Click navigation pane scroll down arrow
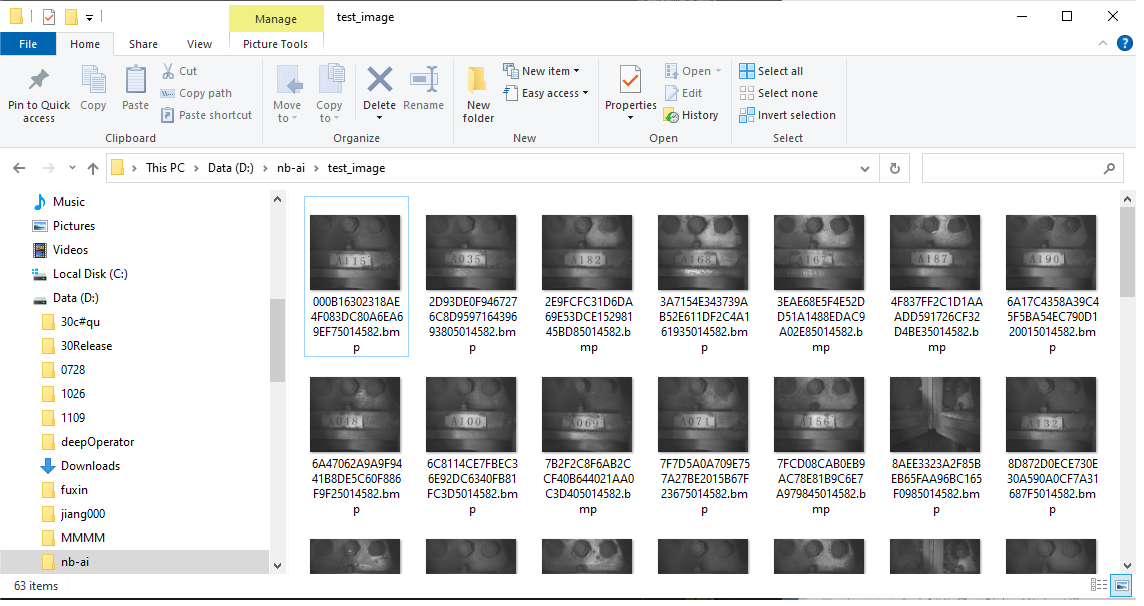 click(x=277, y=565)
